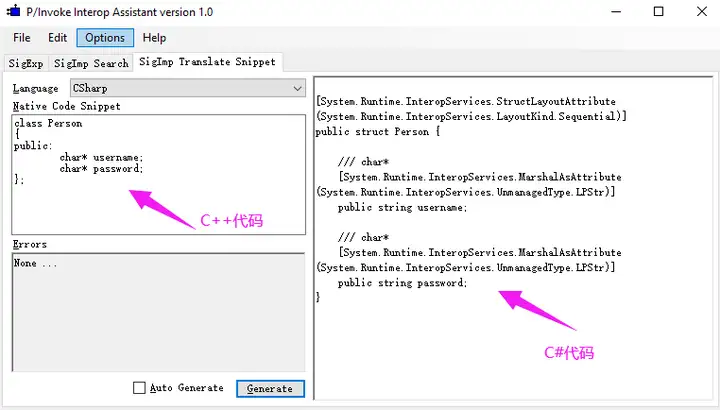Click 'public string password;' in output
The height and width of the screenshot is (410, 720).
[x=402, y=283]
